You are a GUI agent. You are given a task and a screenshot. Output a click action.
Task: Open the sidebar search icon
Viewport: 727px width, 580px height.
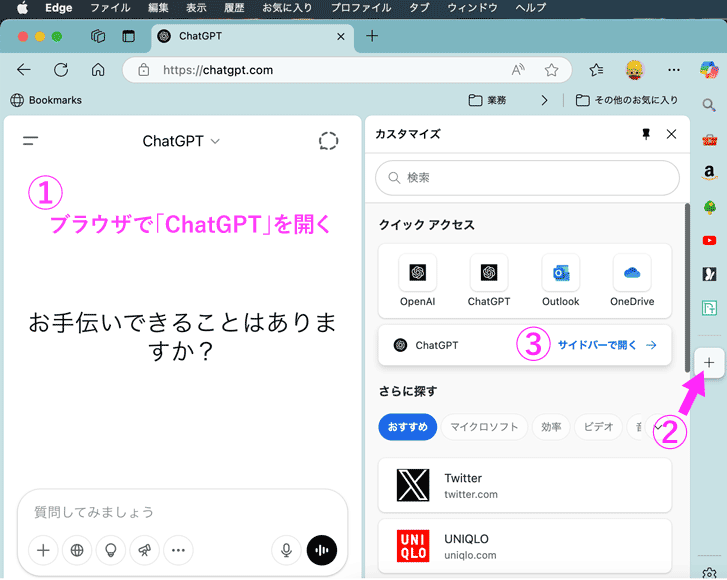pyautogui.click(x=709, y=105)
